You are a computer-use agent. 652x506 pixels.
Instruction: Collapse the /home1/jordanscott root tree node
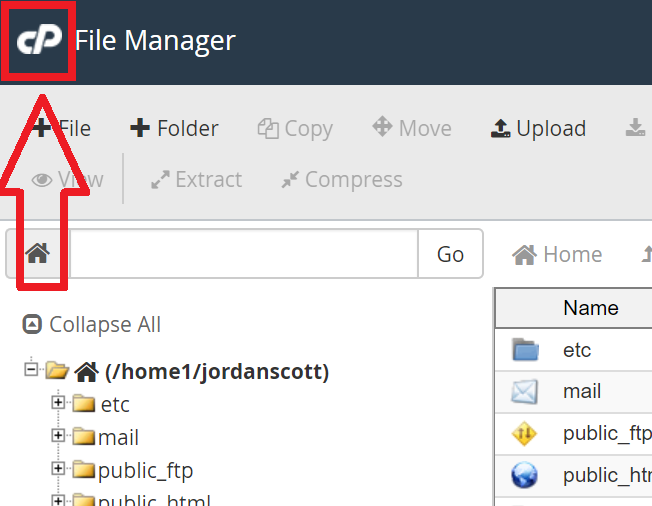click(x=31, y=370)
